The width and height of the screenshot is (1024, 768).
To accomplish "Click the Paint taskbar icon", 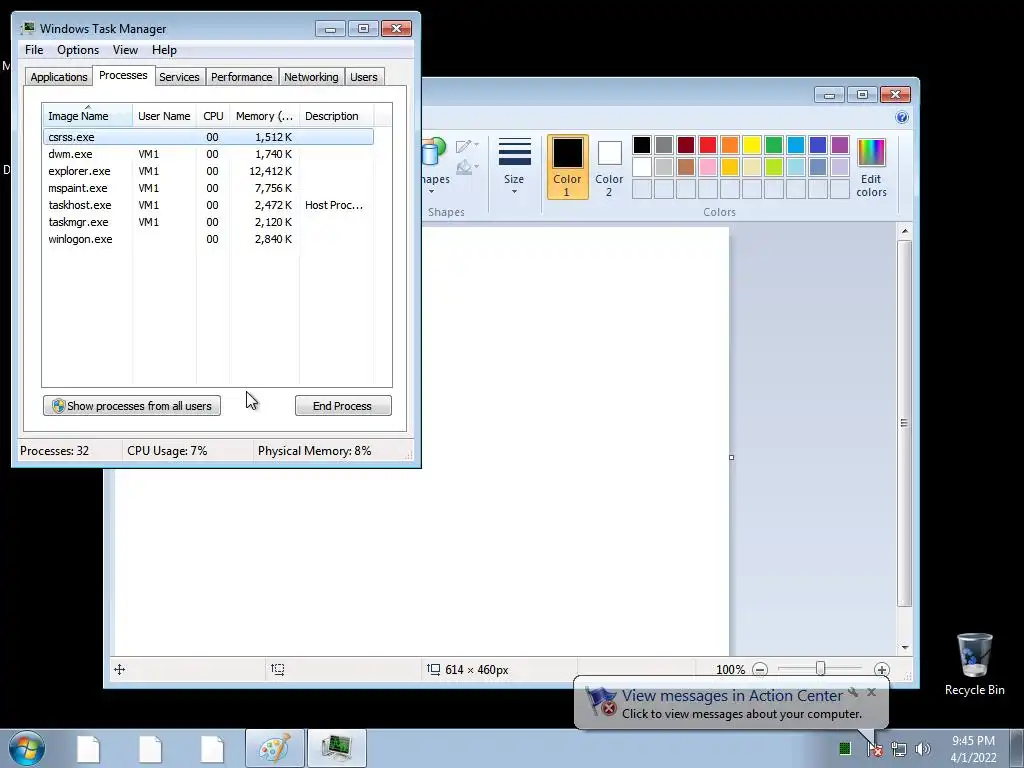I will point(275,748).
